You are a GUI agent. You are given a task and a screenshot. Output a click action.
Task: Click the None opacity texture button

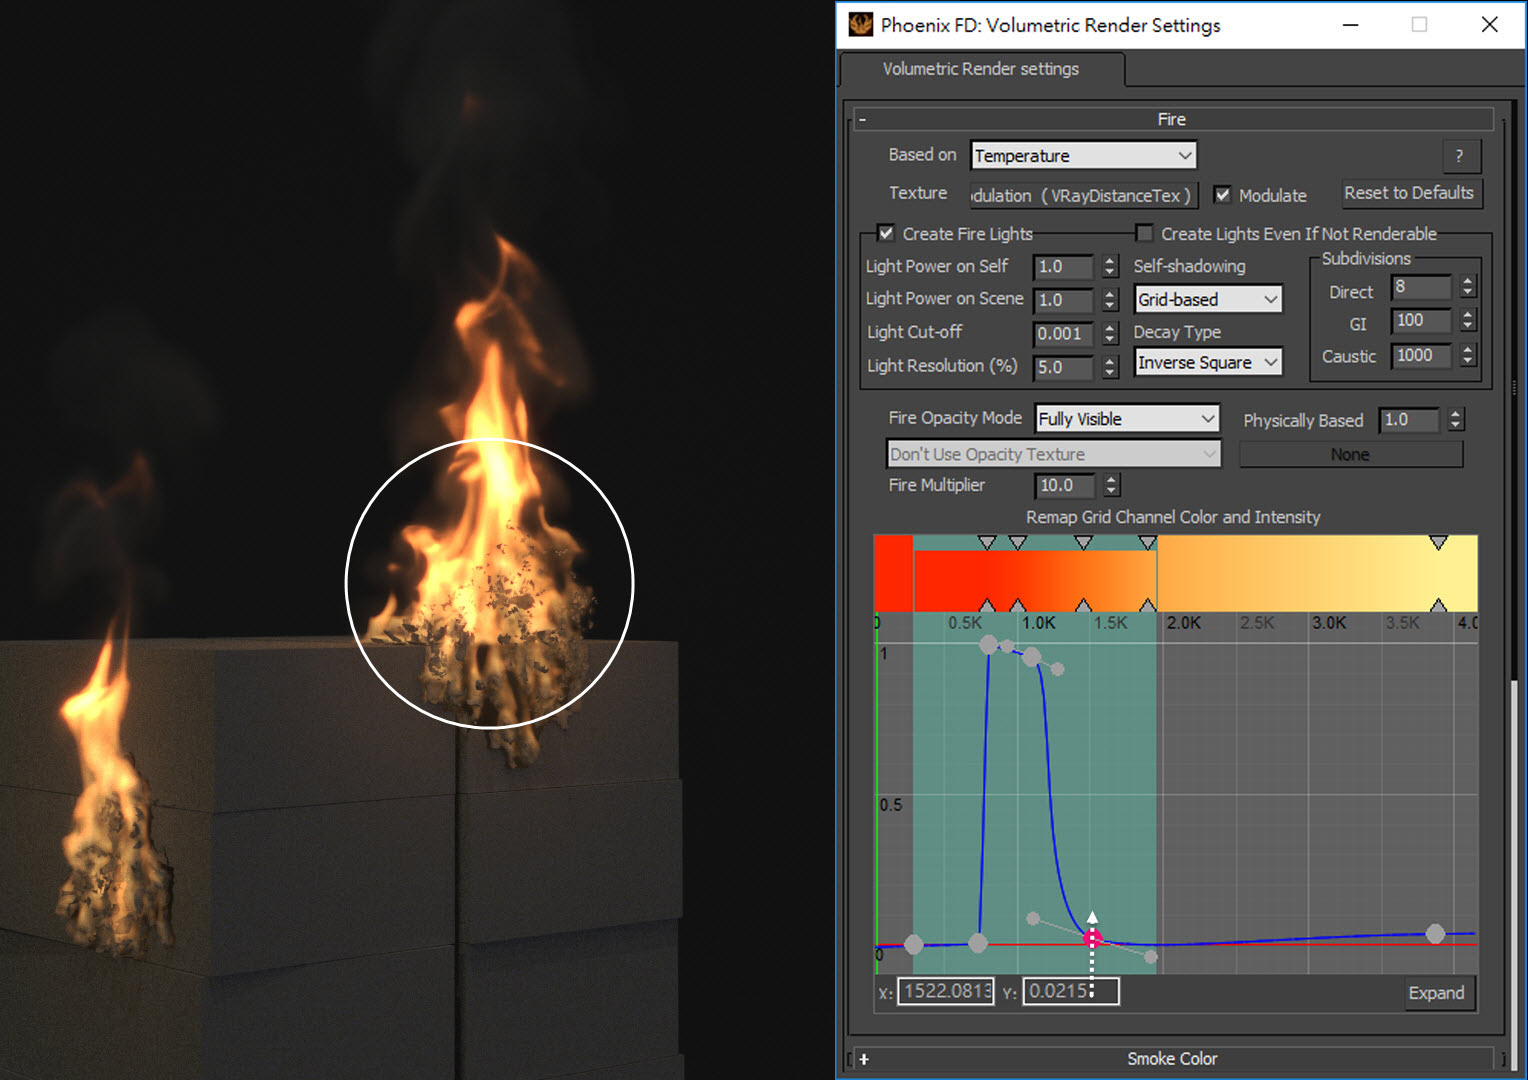pos(1350,454)
